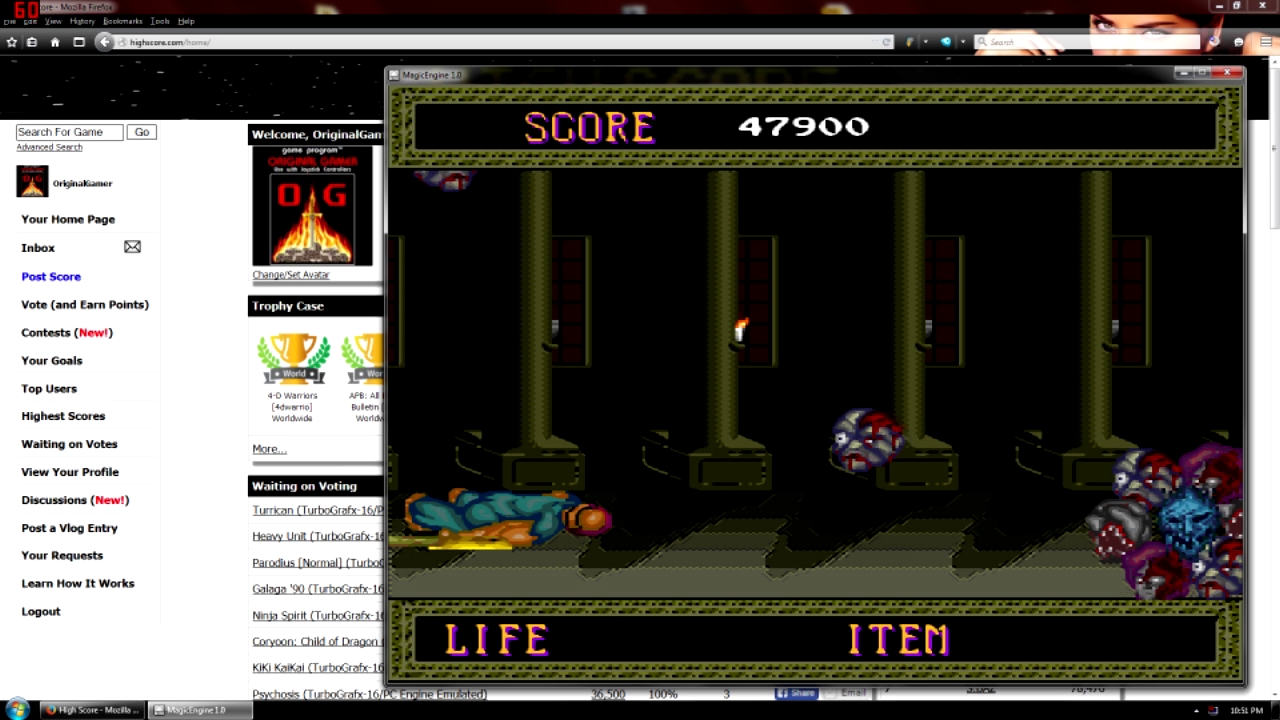
Task: Click the bookmark star icon in Firefox
Action: (x=12, y=42)
